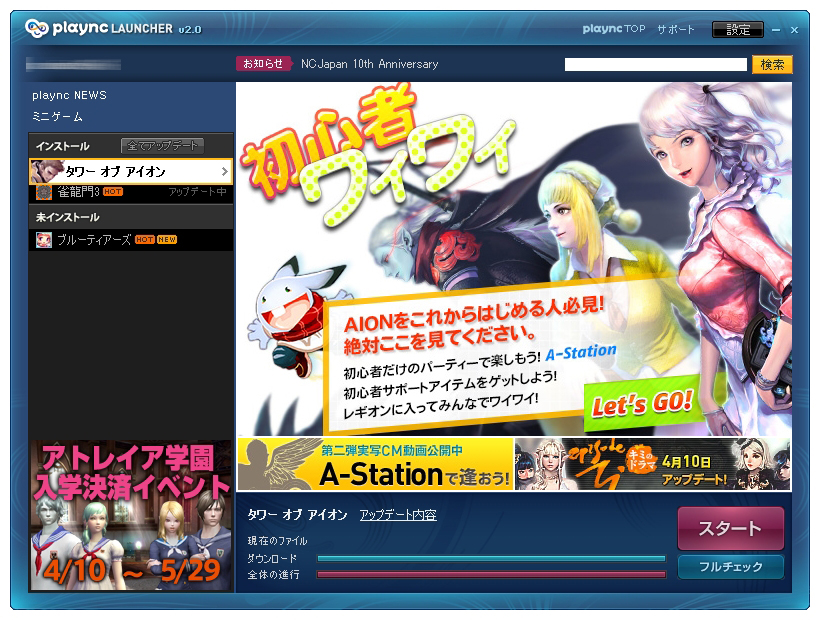The image size is (820, 620).
Task: Open the 初心者ワイワイ main banner
Action: click(514, 259)
